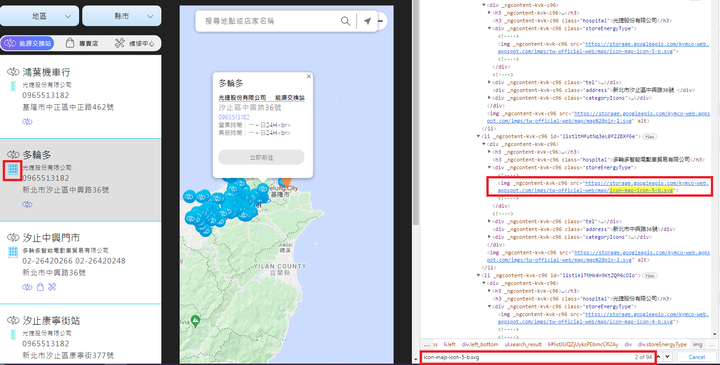Click purple category icon below 新北市汐止區中興路36號

point(27,204)
